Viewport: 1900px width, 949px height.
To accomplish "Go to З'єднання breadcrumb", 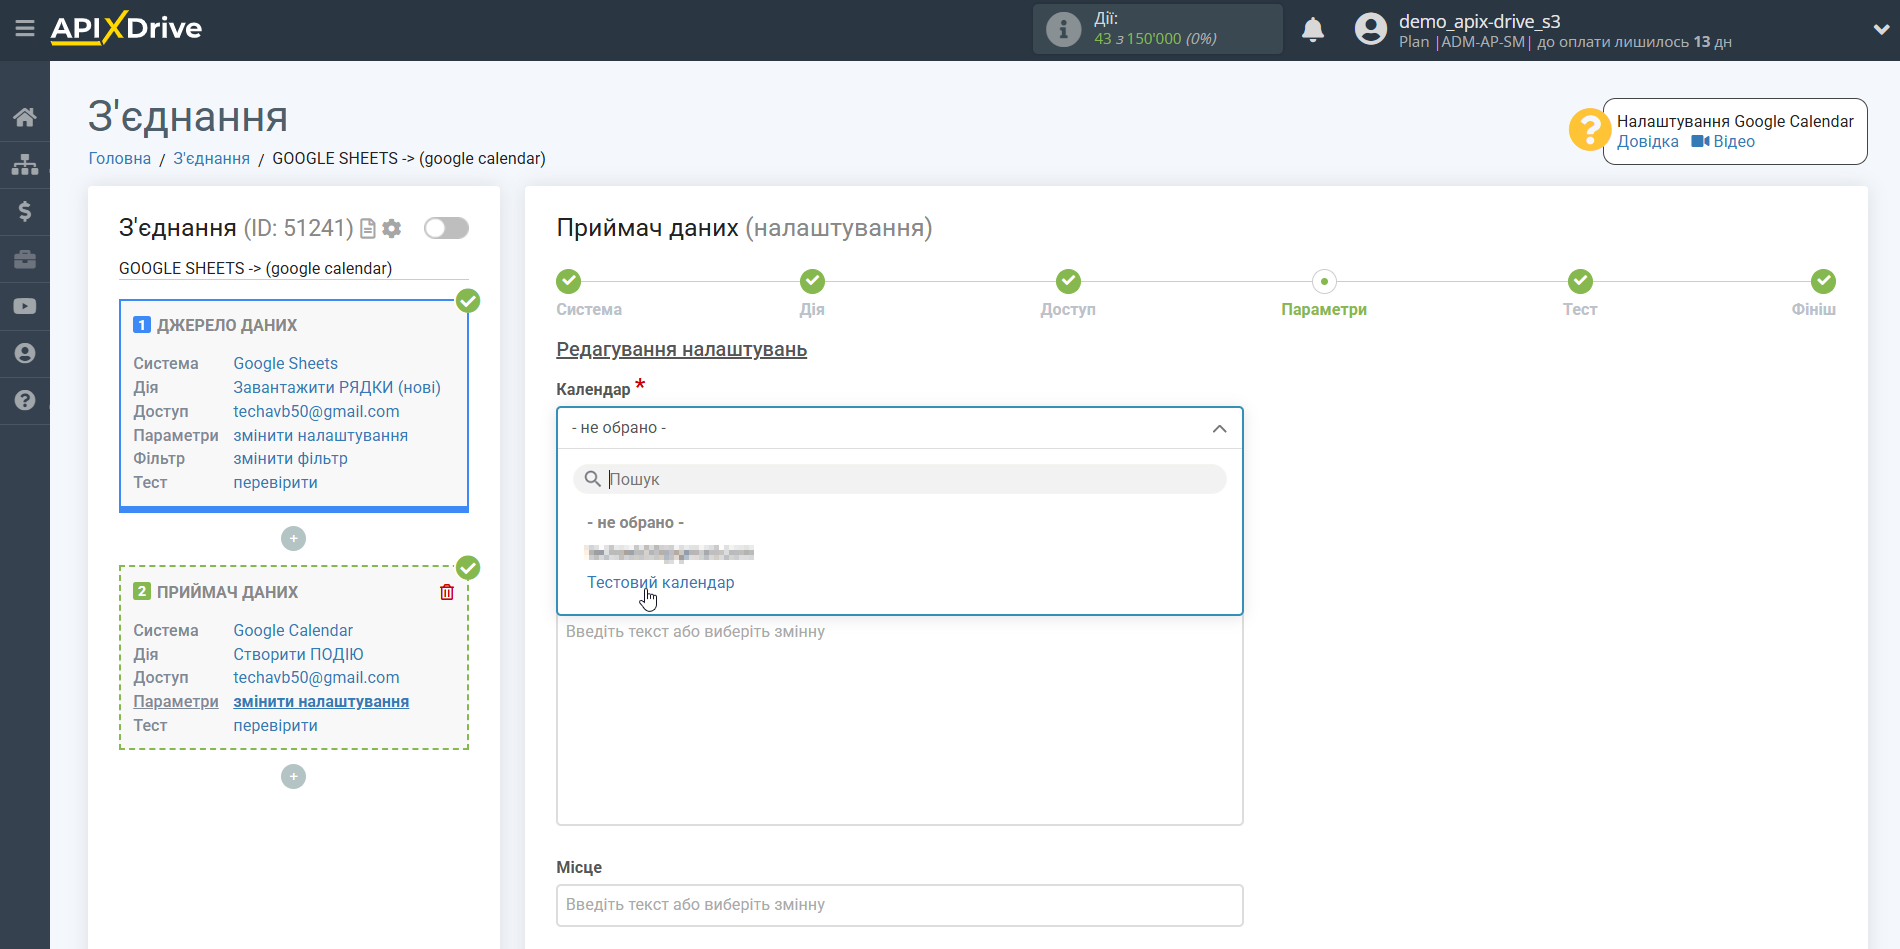I will tap(212, 159).
